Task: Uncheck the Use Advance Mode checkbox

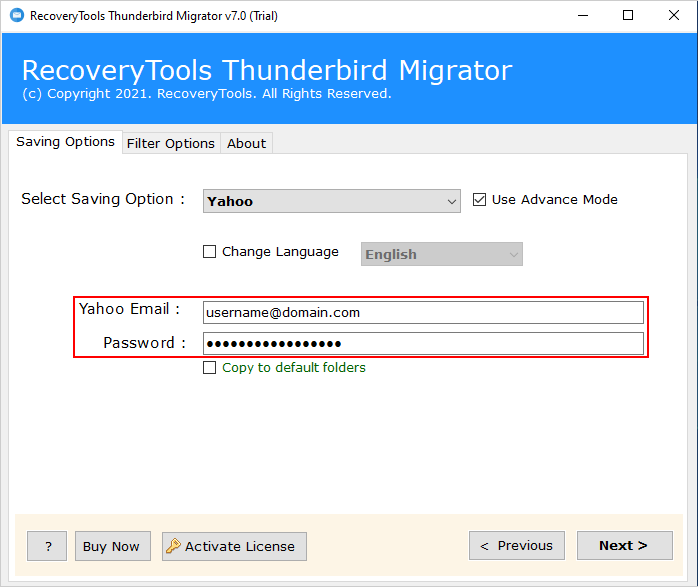Action: (479, 199)
